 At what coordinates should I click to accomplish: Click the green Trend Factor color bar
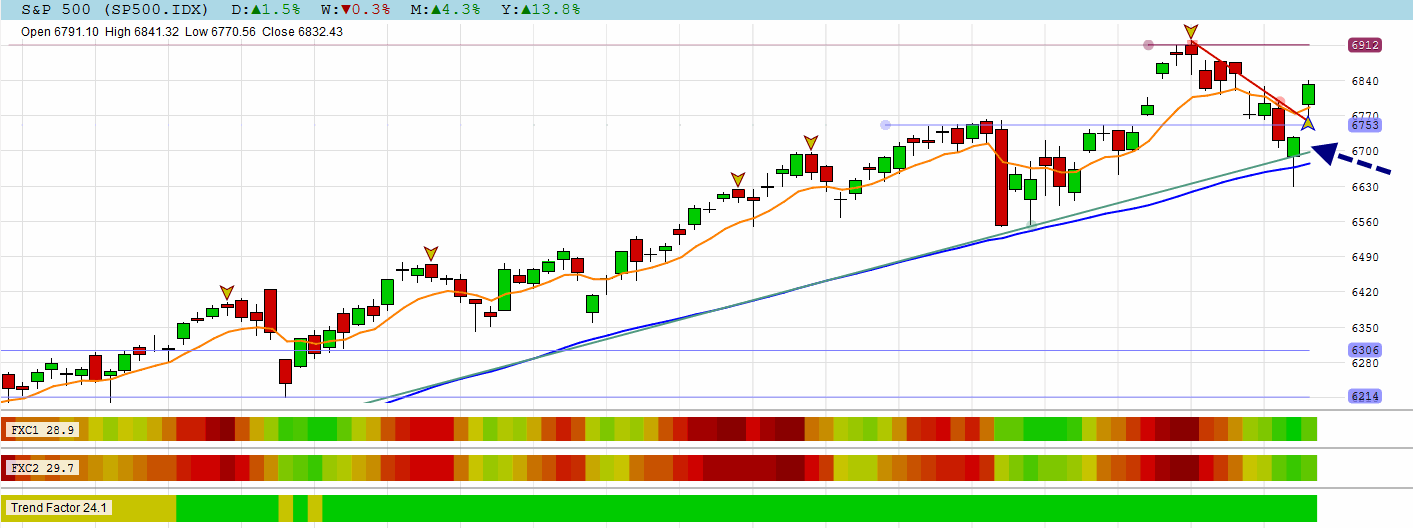[x=800, y=508]
